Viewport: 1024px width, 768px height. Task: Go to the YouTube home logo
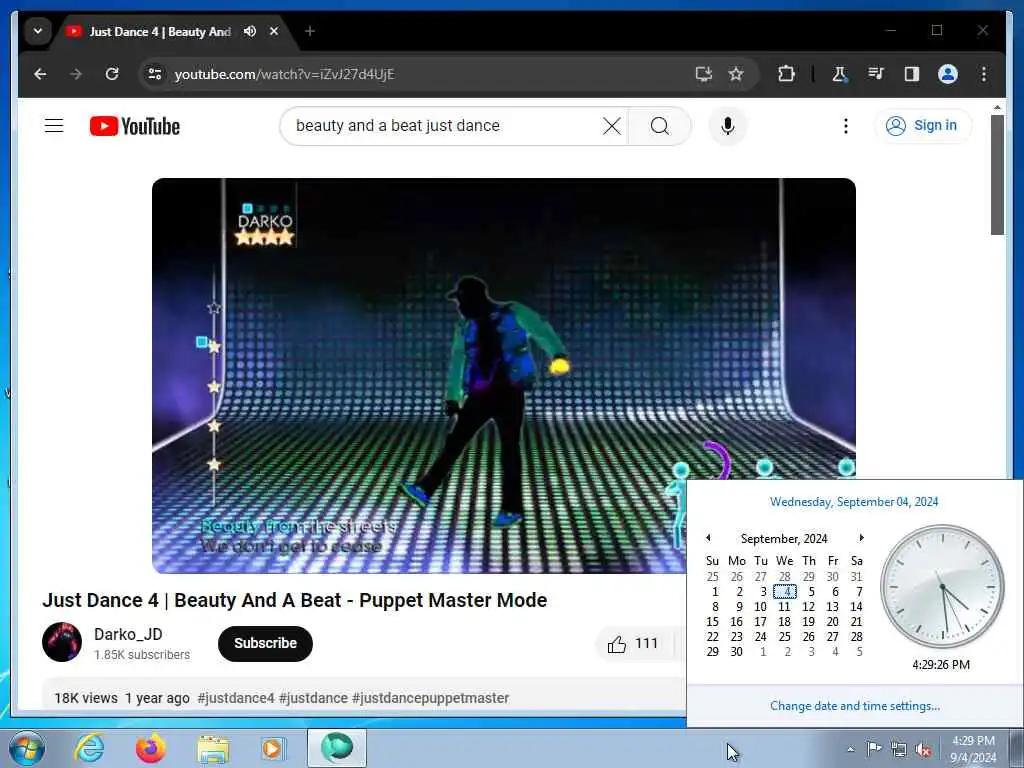[135, 126]
